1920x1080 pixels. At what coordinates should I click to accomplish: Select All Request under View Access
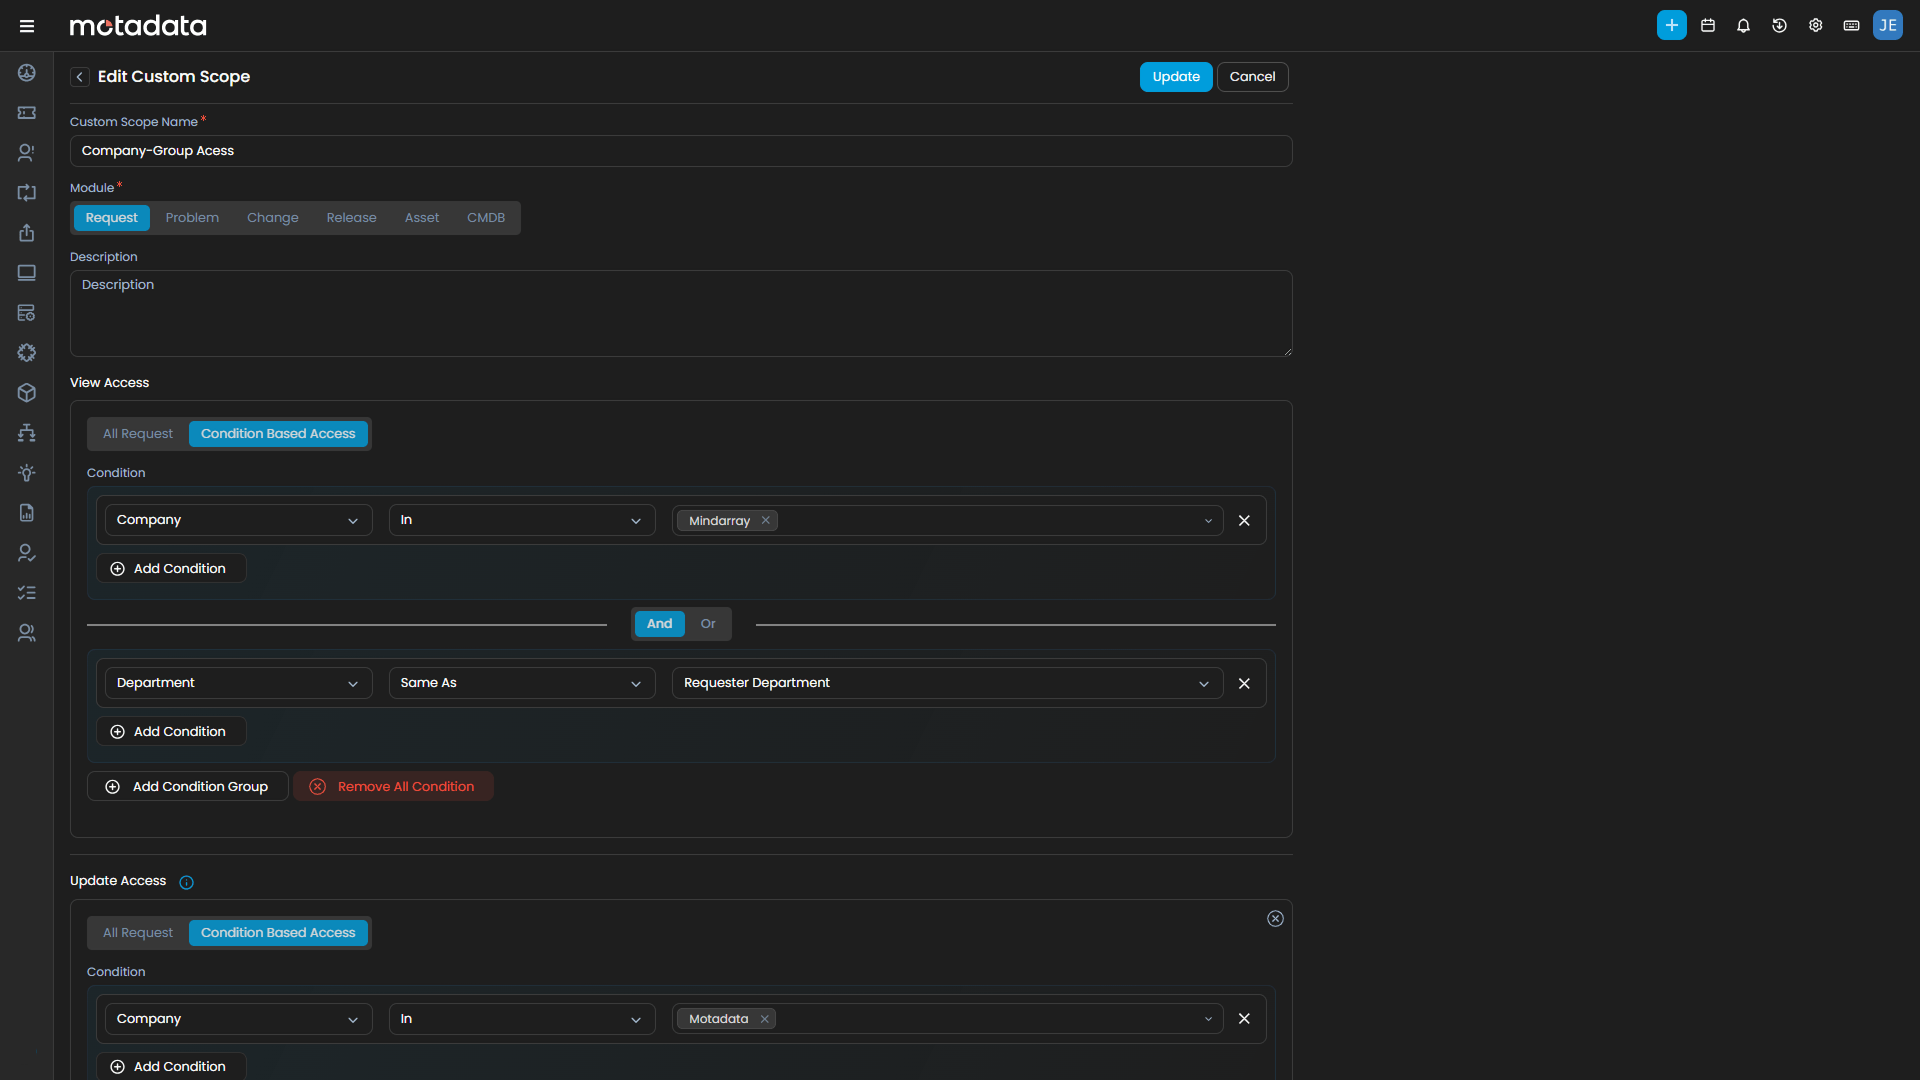pos(138,434)
